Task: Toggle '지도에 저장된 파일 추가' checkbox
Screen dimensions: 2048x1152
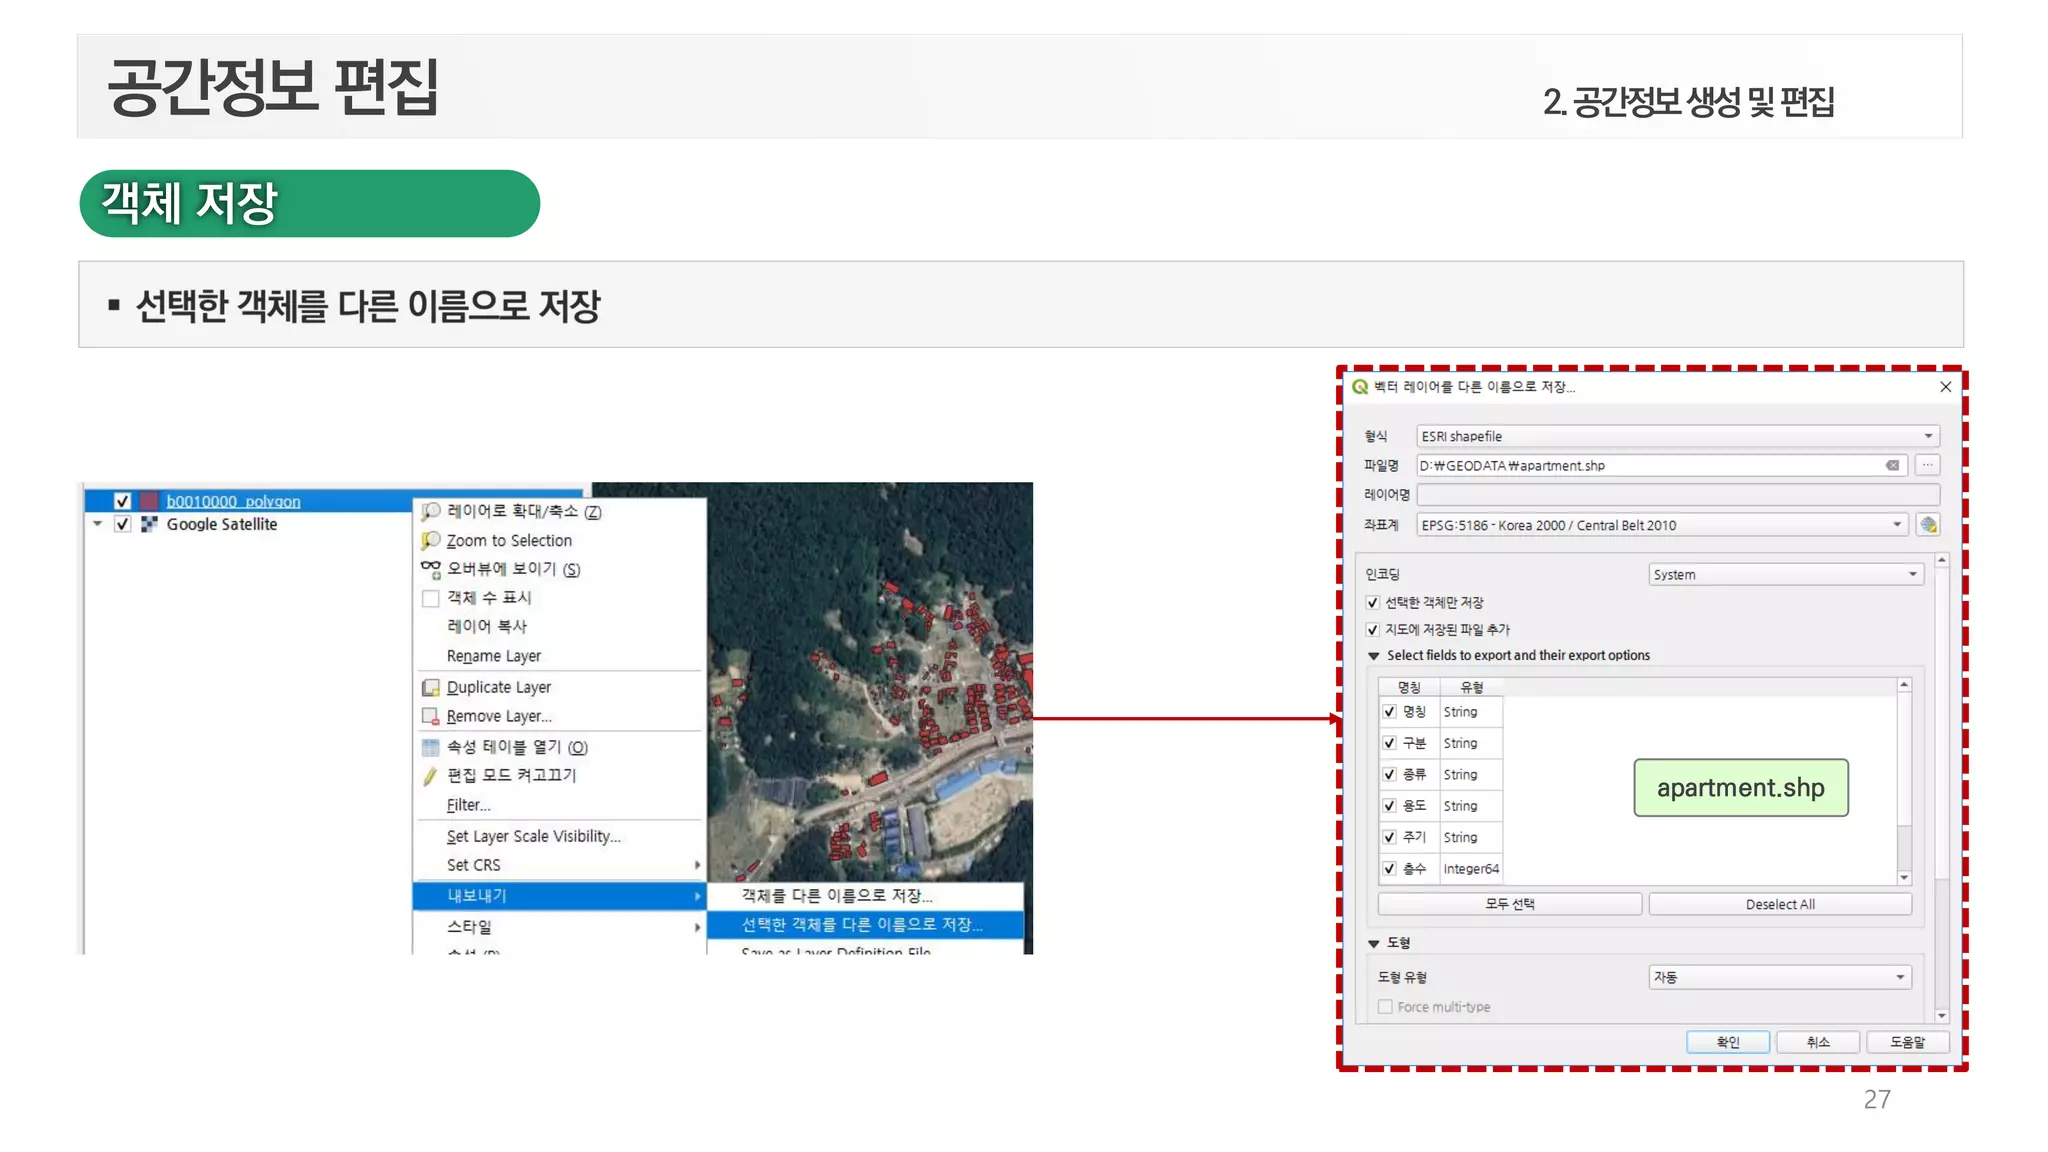Action: pyautogui.click(x=1373, y=629)
